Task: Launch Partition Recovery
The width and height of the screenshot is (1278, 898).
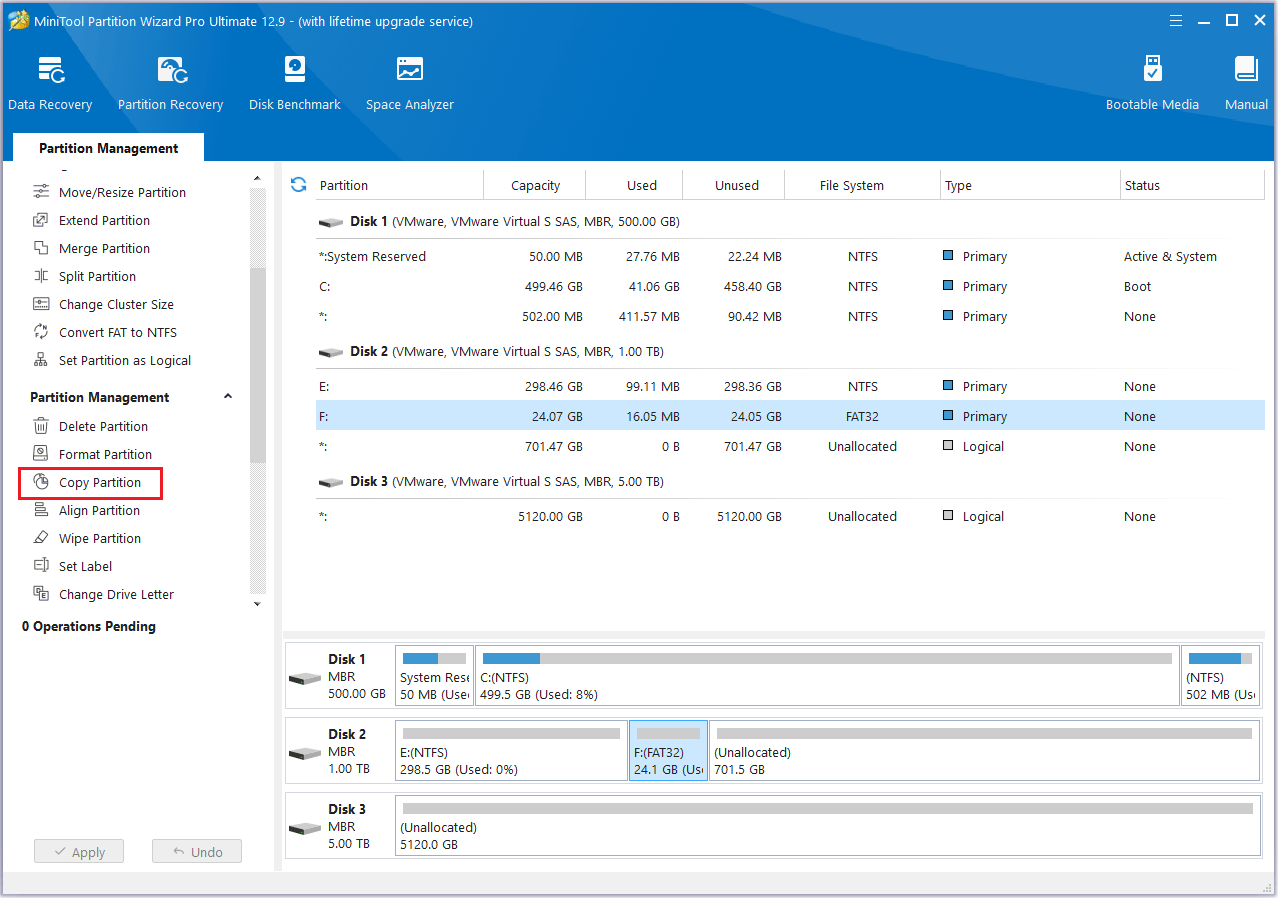Action: tap(170, 82)
